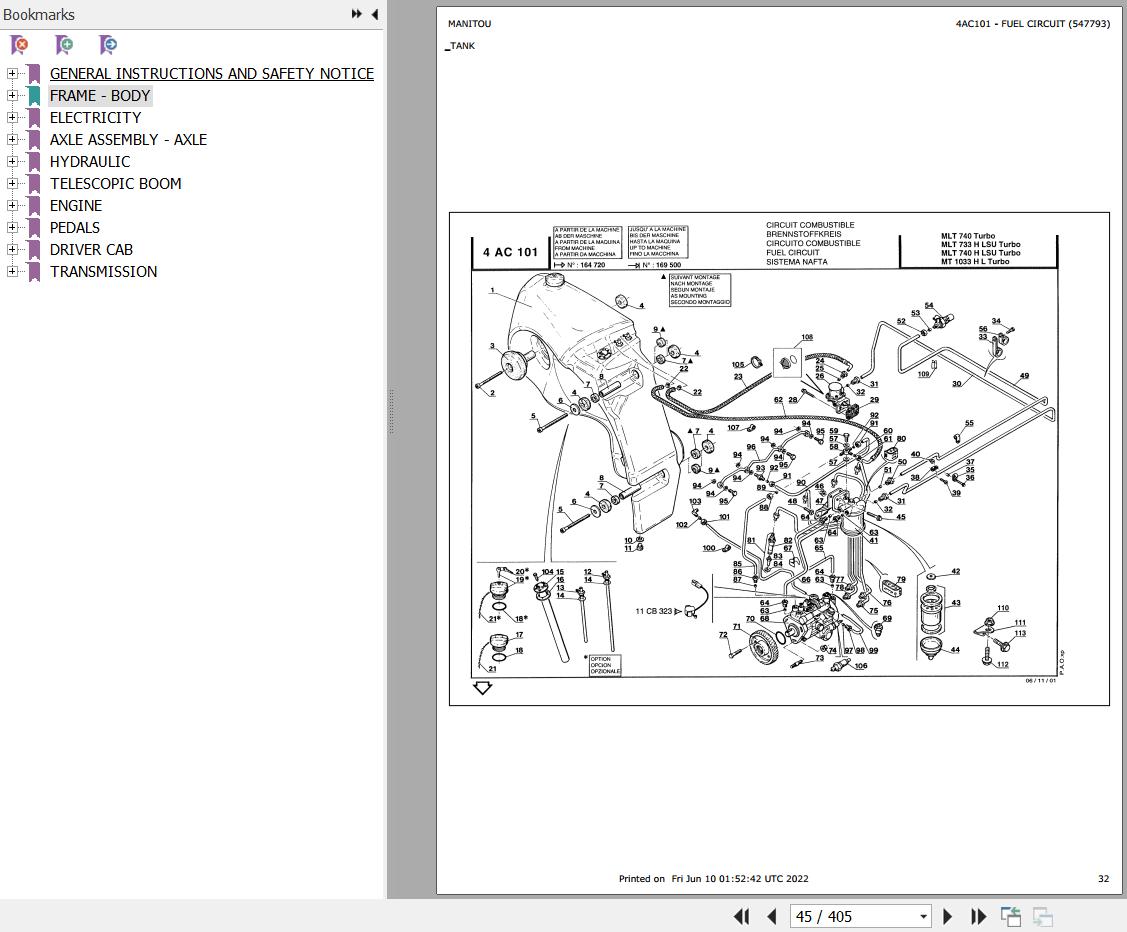Jump to the first page
1127x932 pixels.
point(741,916)
